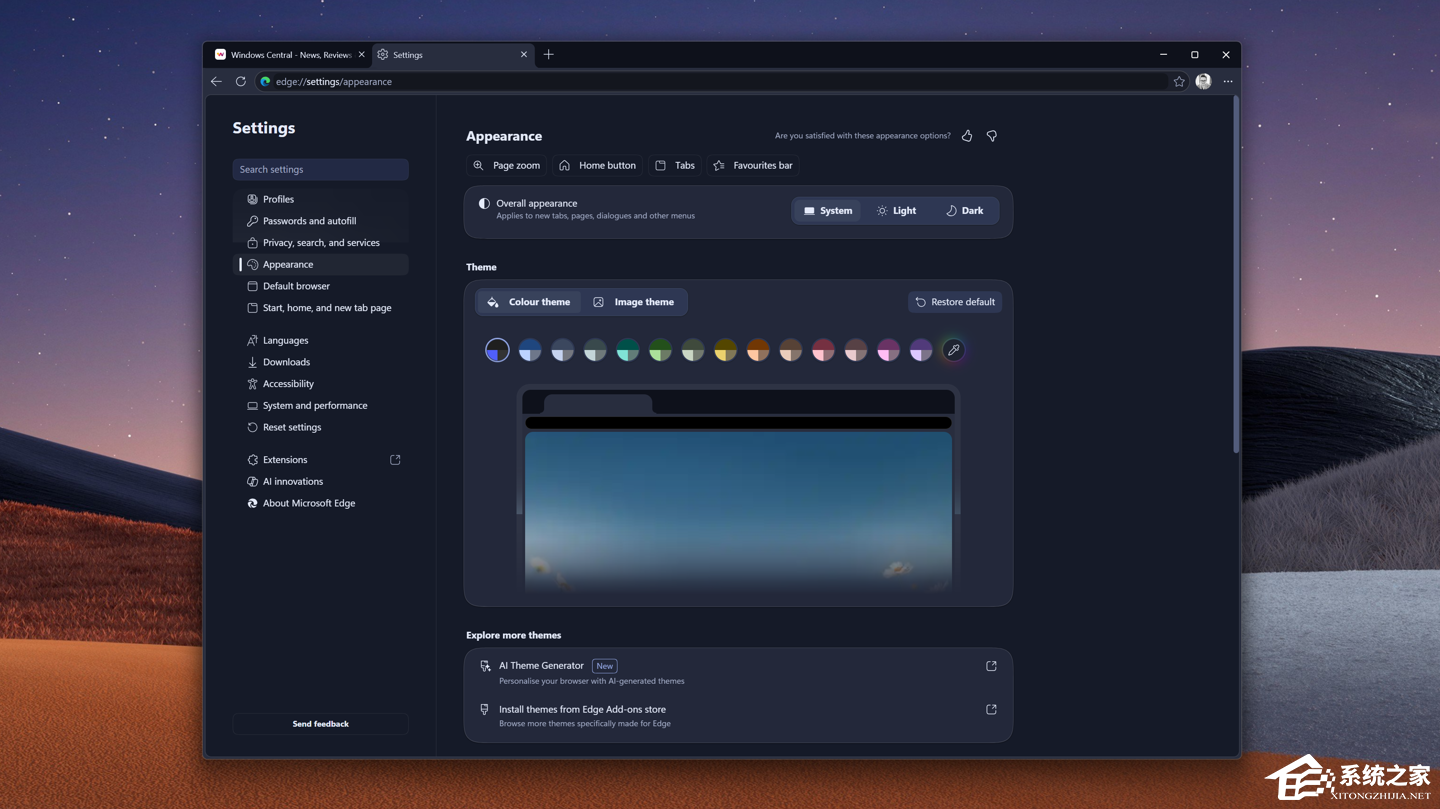Image resolution: width=1440 pixels, height=809 pixels.
Task: Click Restore default theme button
Action: tap(955, 302)
